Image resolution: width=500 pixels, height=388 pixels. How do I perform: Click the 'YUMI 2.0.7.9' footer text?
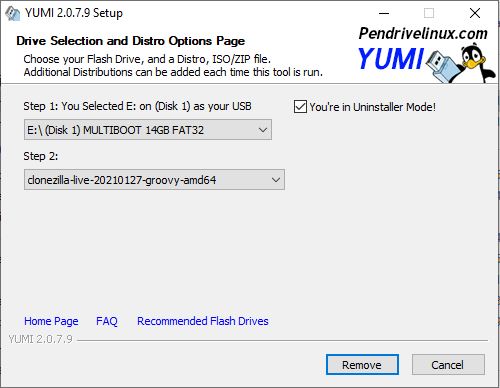click(40, 339)
